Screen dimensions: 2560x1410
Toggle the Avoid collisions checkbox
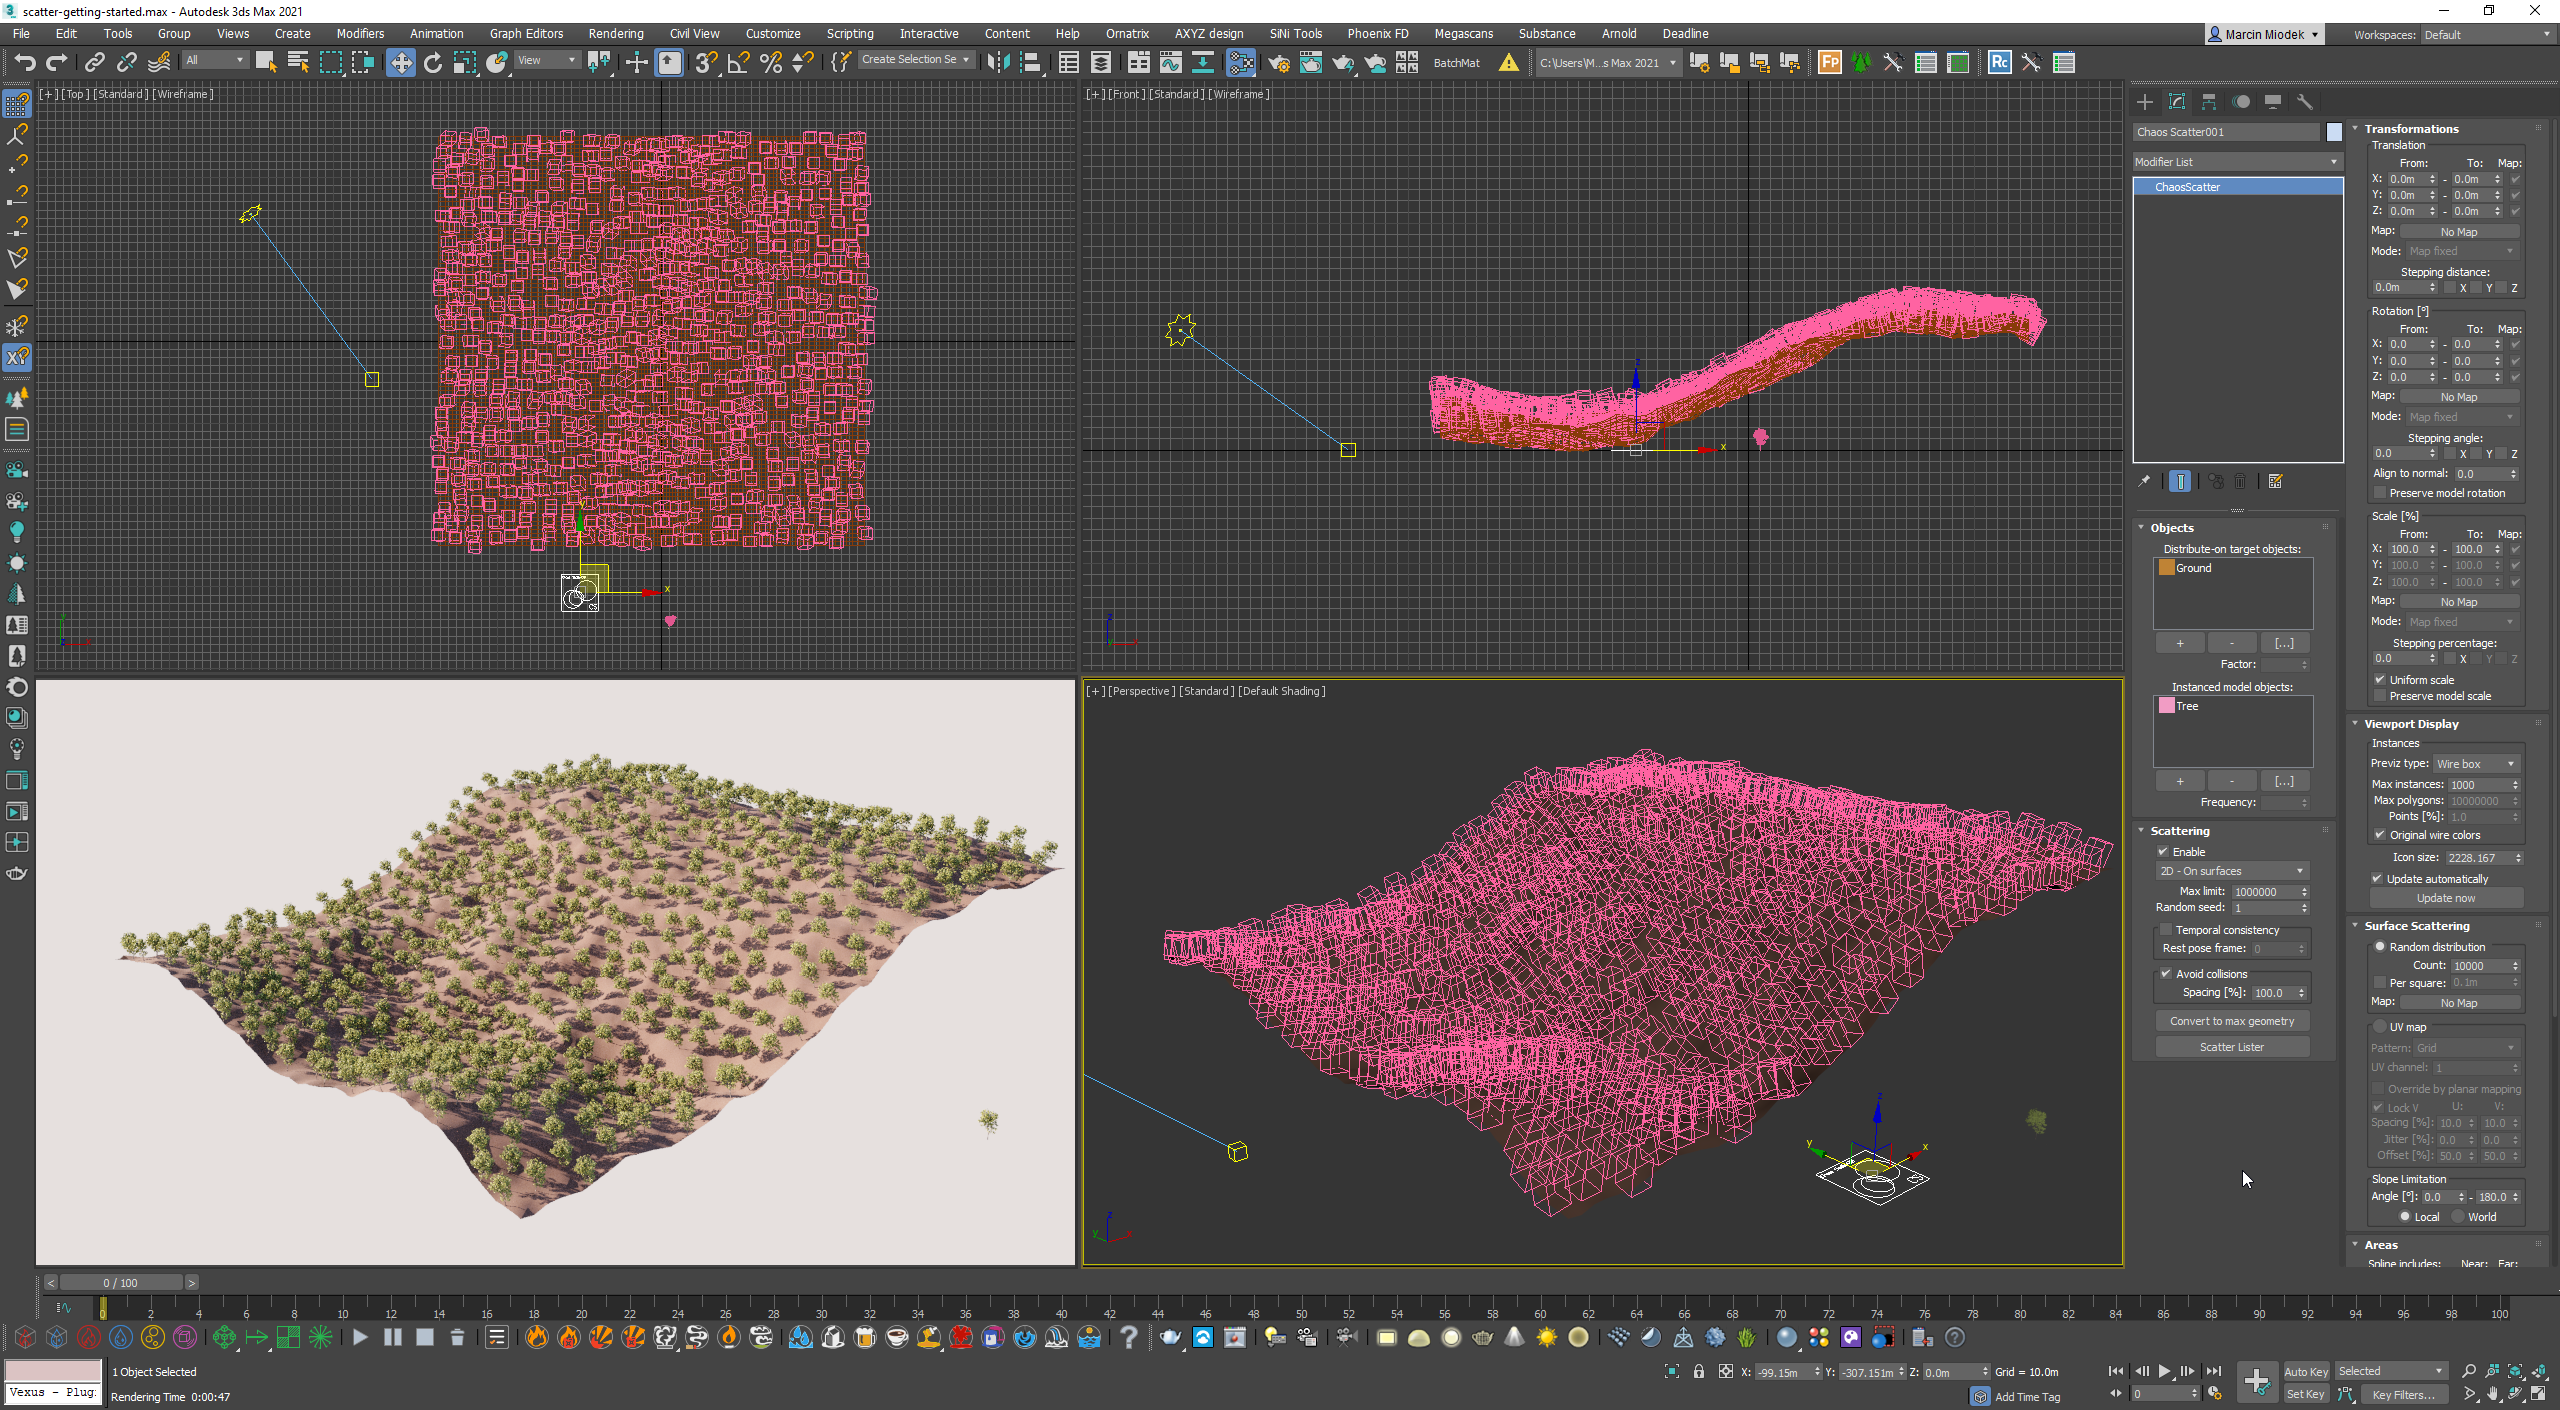2166,974
